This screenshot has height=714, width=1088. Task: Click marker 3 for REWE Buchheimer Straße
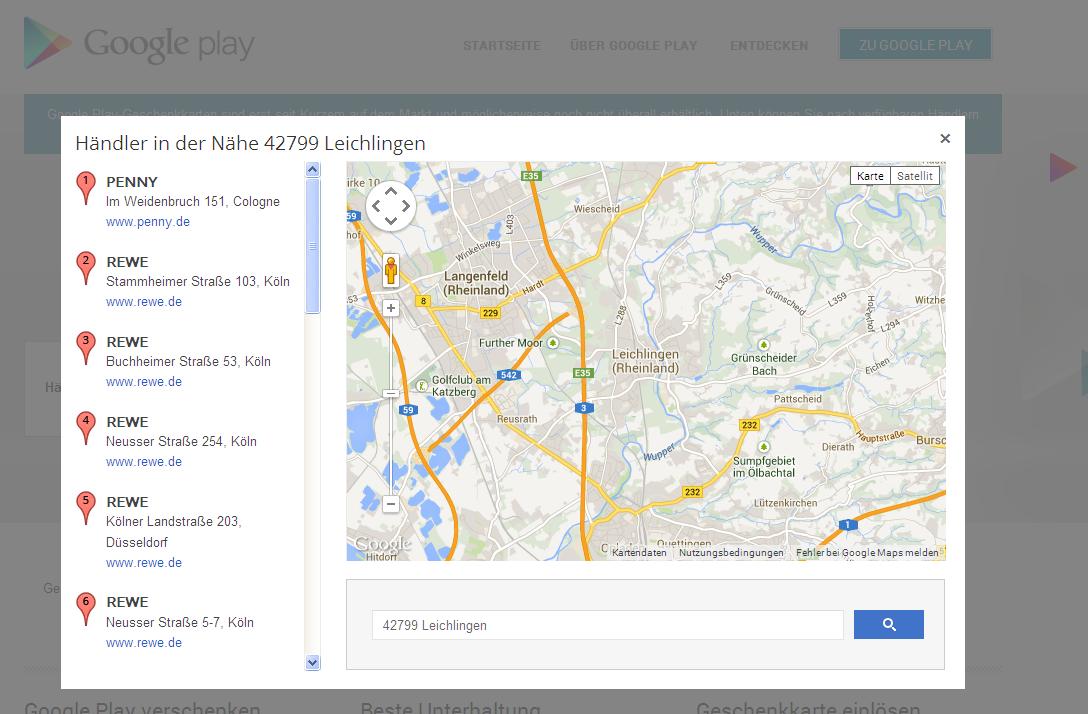(x=85, y=348)
